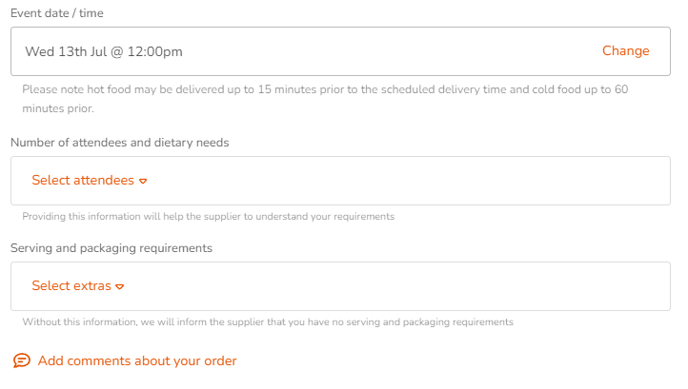Select the Serving and packaging requirements label
Image resolution: width=688 pixels, height=389 pixels.
[111, 248]
